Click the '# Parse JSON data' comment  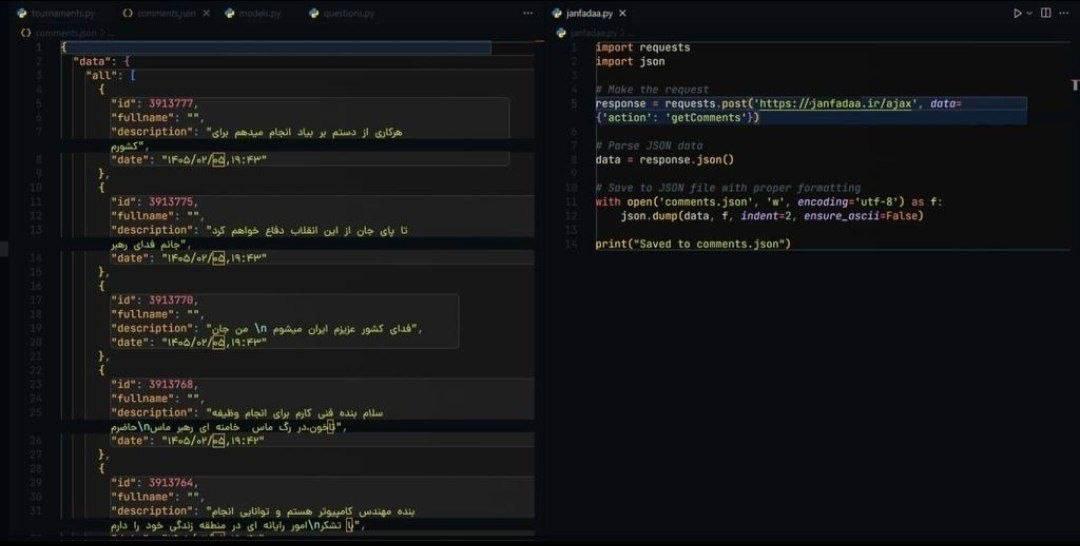point(649,146)
